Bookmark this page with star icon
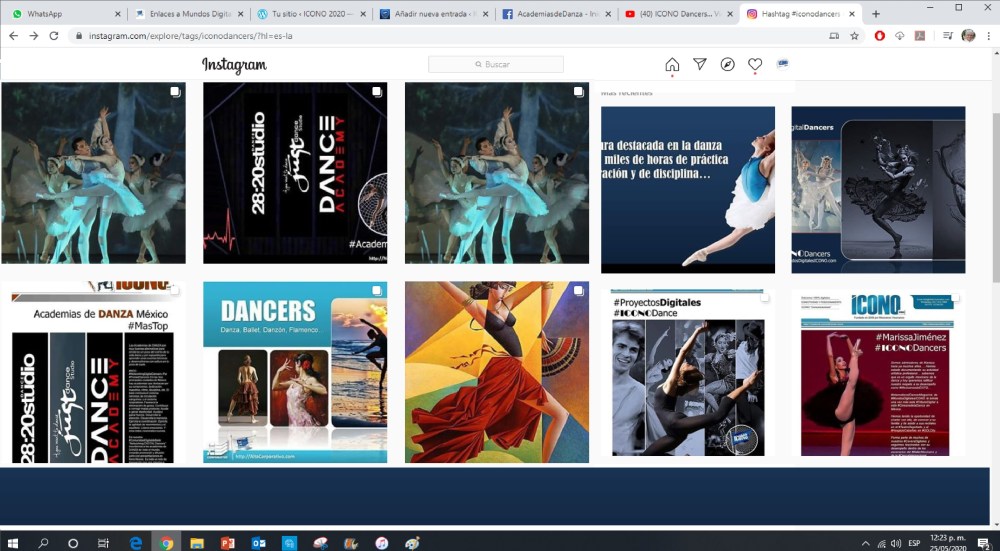Viewport: 1000px width, 551px height. coord(854,35)
